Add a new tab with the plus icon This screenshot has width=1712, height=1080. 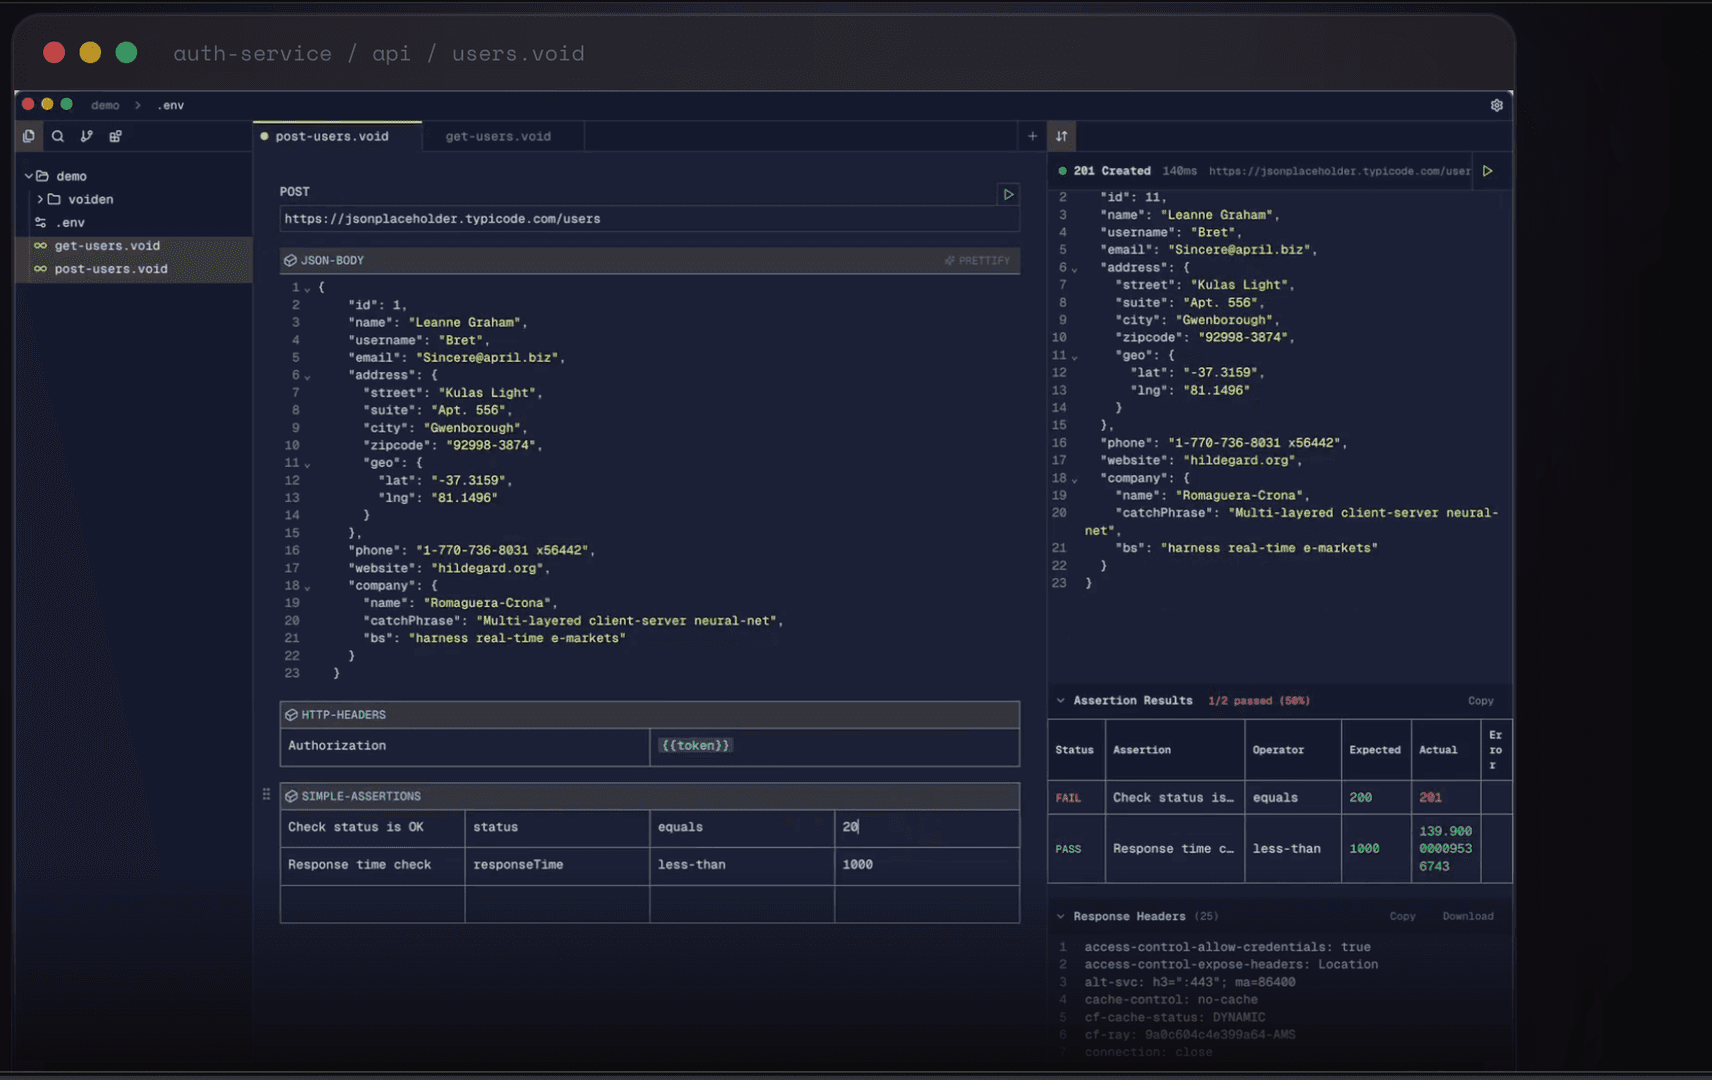pos(1032,136)
